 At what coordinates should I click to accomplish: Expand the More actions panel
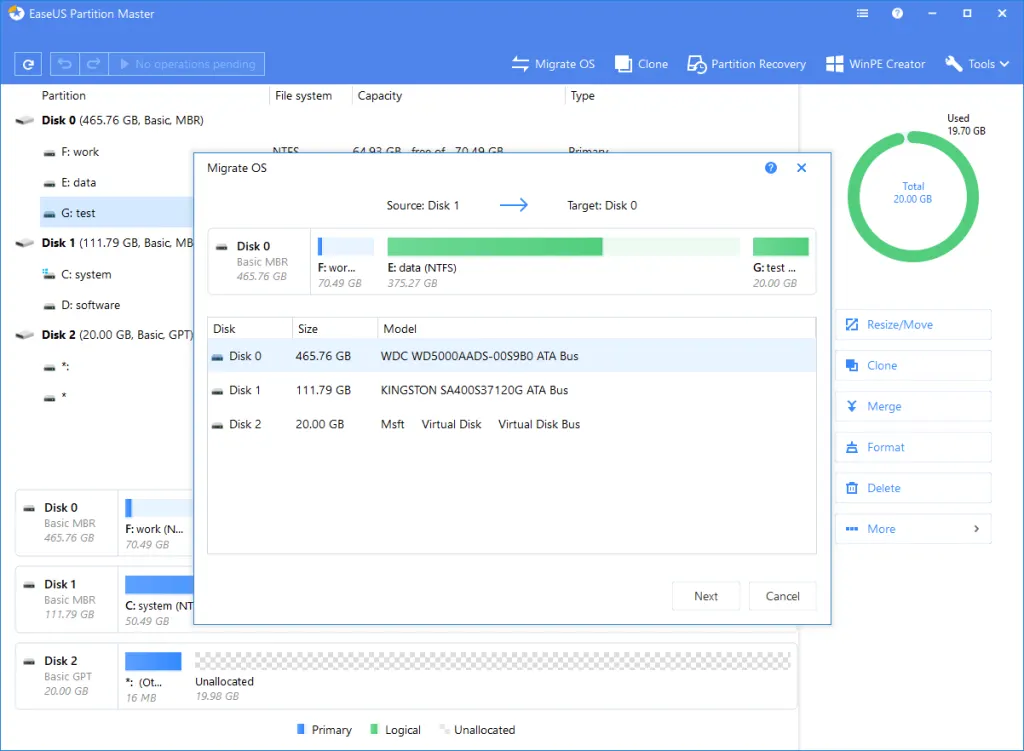[912, 528]
